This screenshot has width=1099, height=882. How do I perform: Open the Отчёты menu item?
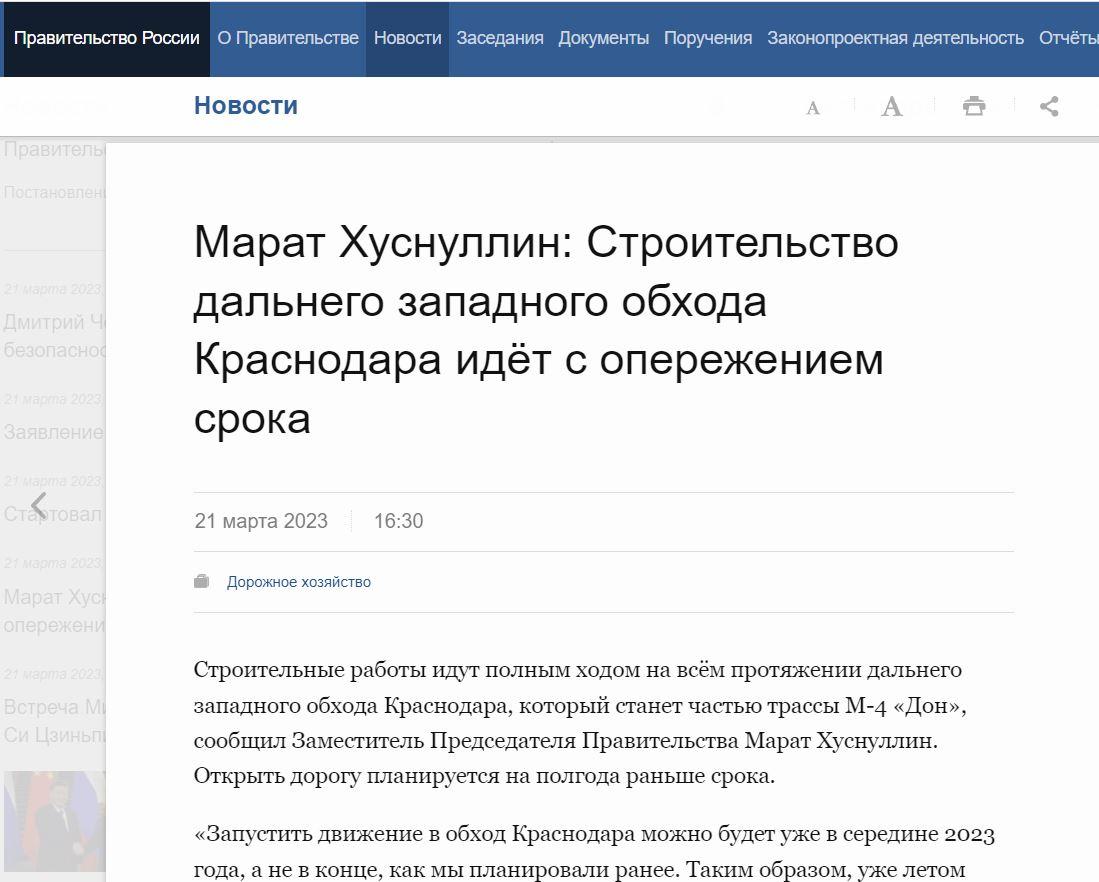(1068, 39)
